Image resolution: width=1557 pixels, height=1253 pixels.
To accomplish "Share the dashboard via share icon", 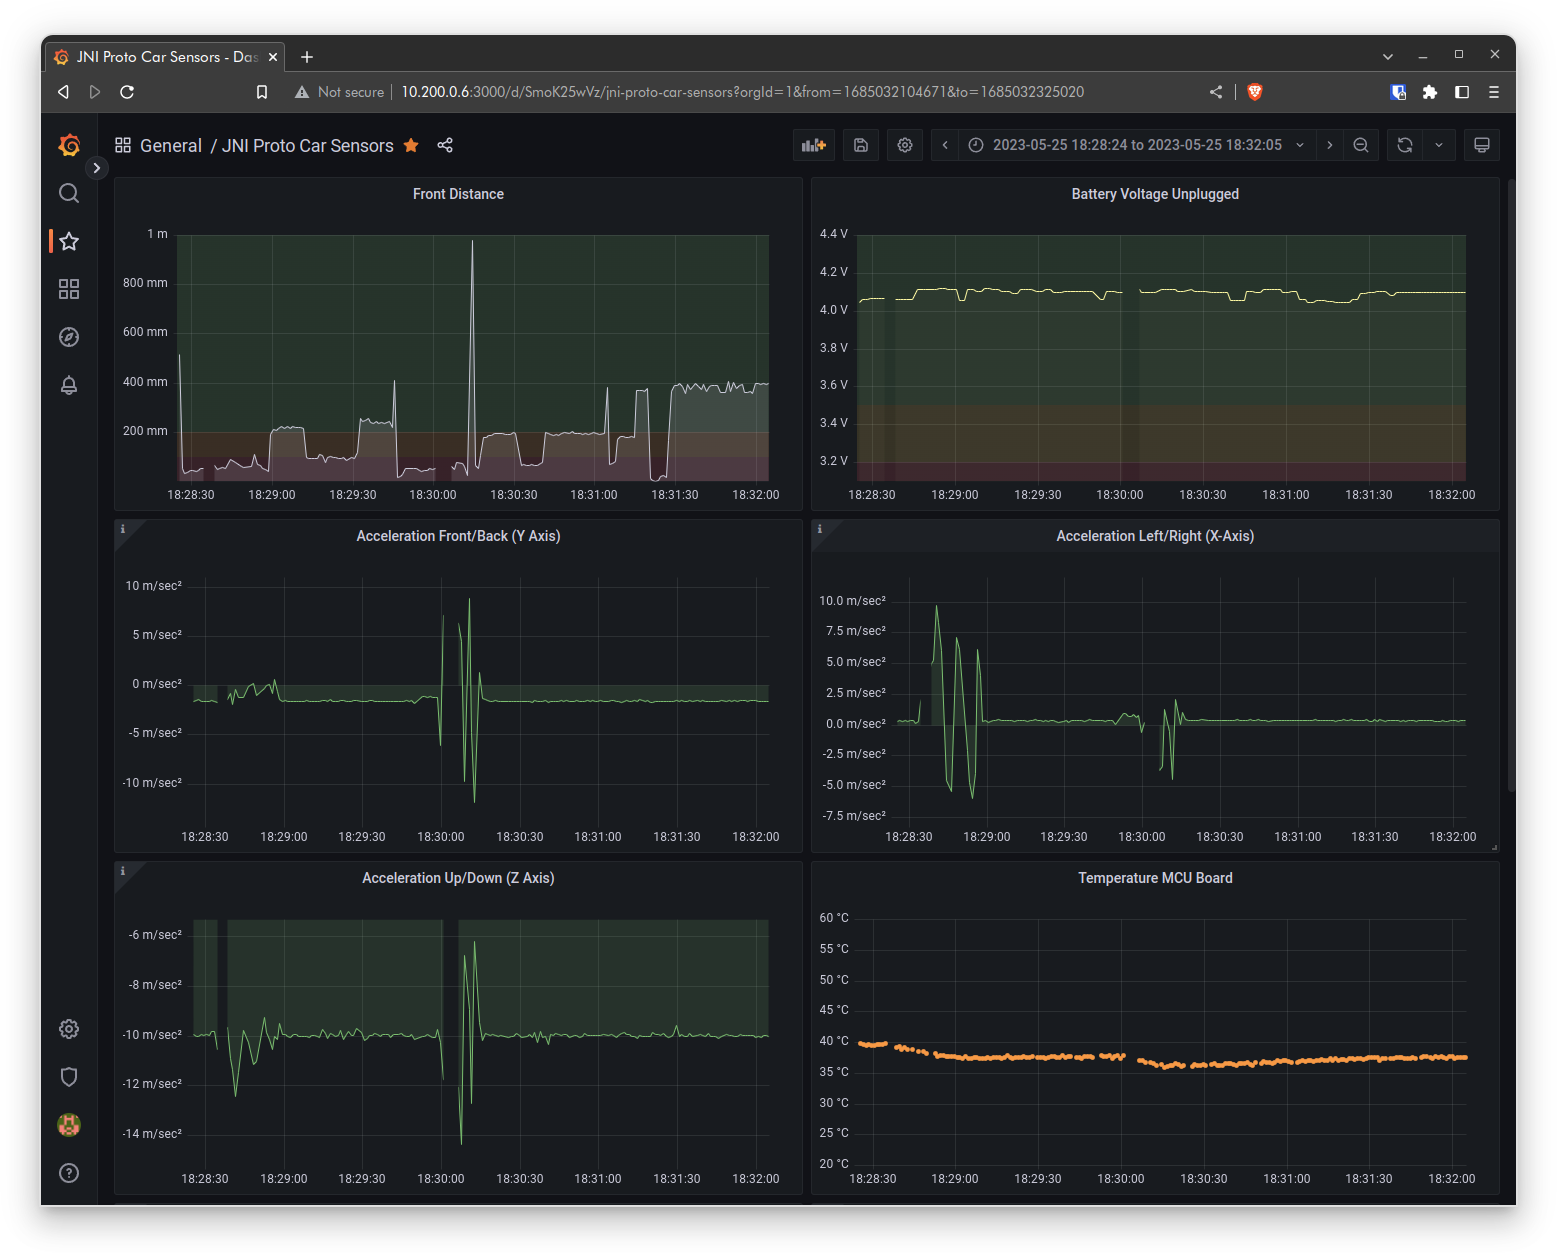I will click(x=445, y=145).
